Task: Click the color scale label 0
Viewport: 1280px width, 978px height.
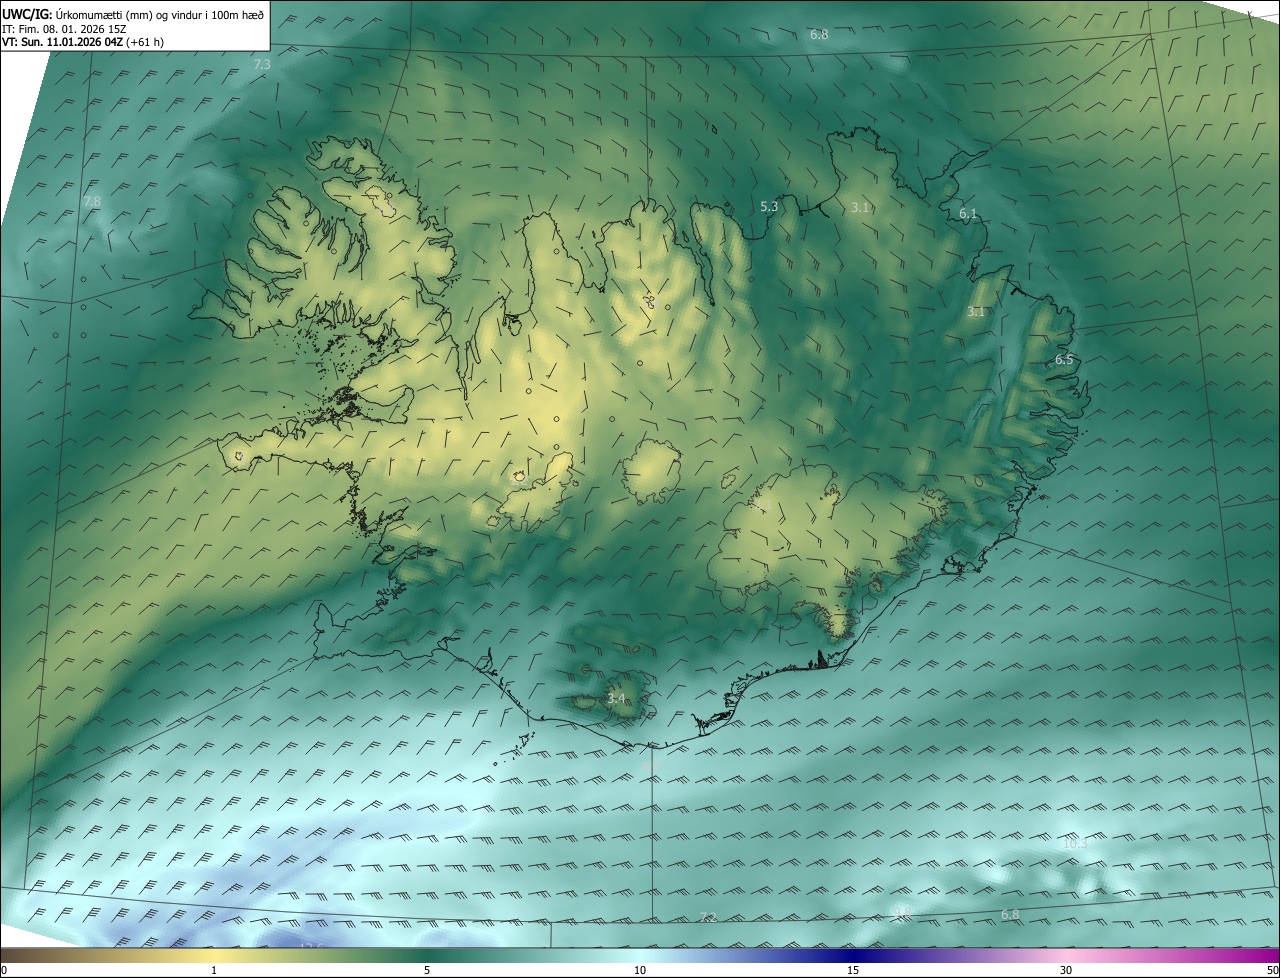Action: pyautogui.click(x=4, y=970)
